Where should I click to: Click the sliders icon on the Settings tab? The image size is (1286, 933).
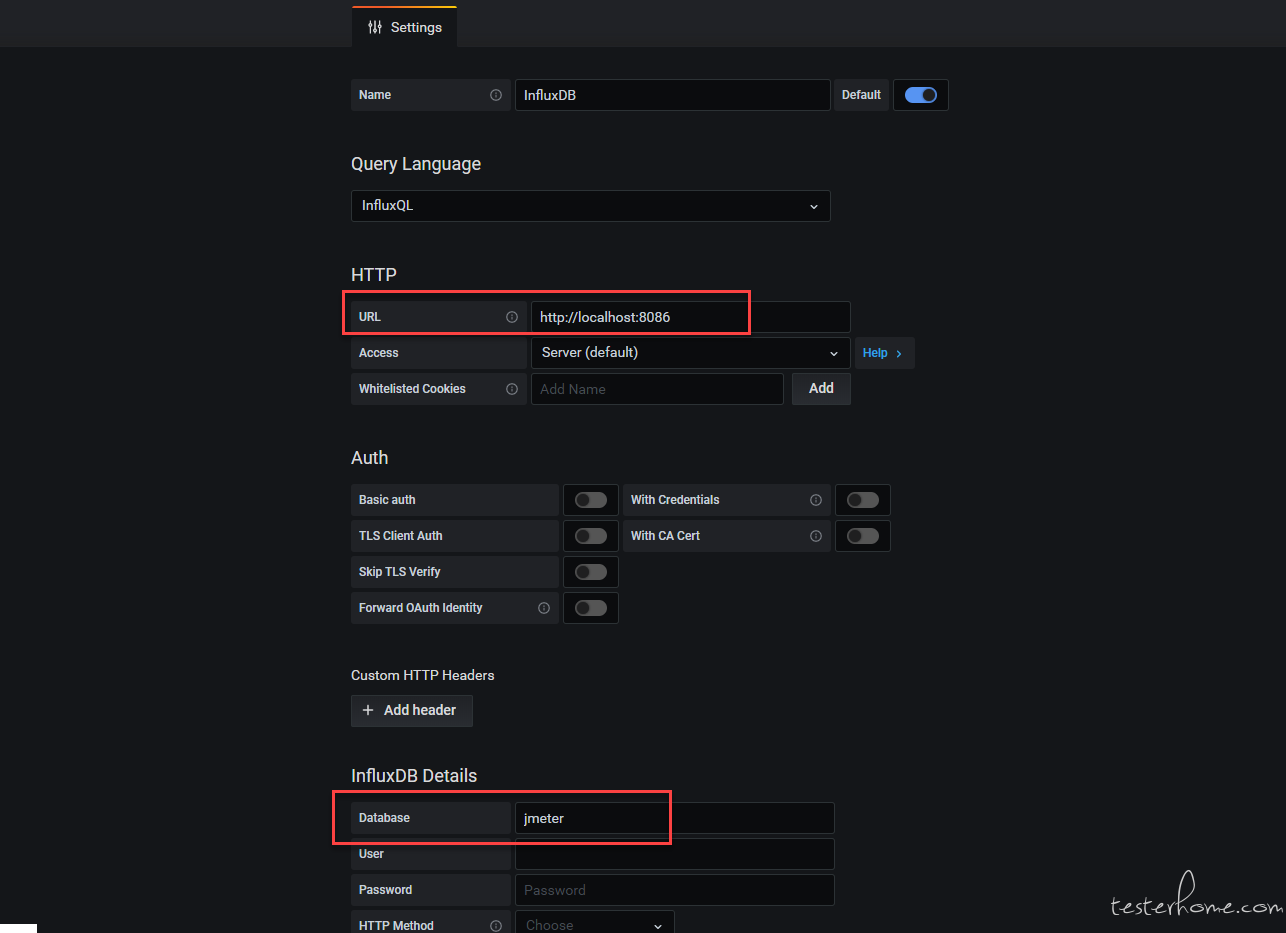(375, 27)
